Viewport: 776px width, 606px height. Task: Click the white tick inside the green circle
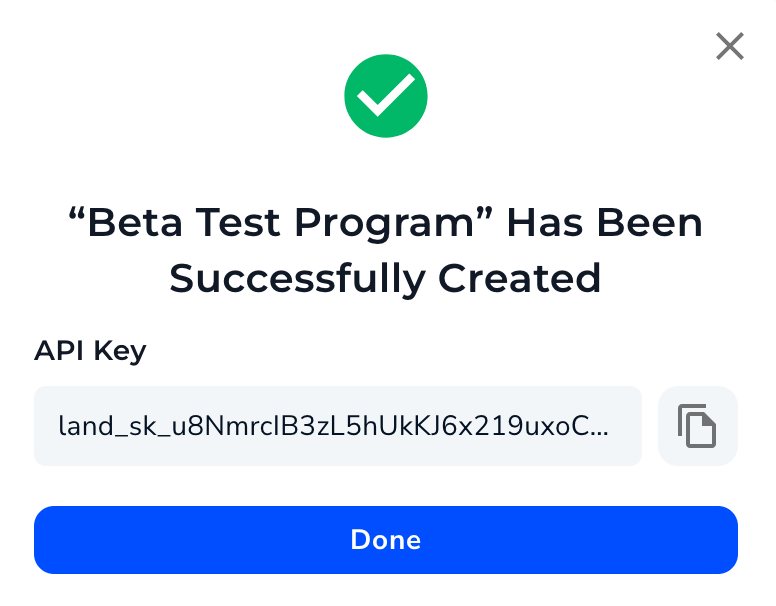point(386,95)
